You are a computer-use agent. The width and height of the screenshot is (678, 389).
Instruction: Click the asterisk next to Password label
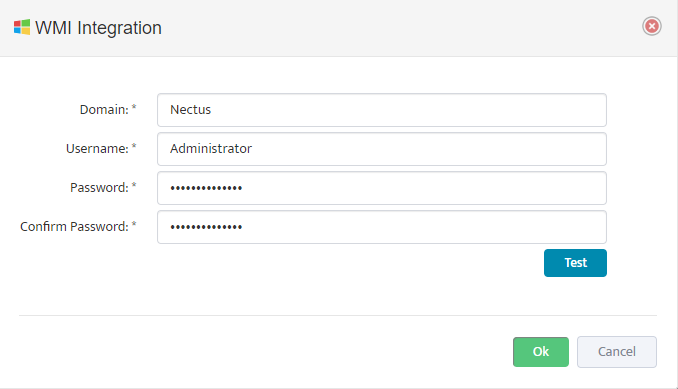[x=134, y=185]
